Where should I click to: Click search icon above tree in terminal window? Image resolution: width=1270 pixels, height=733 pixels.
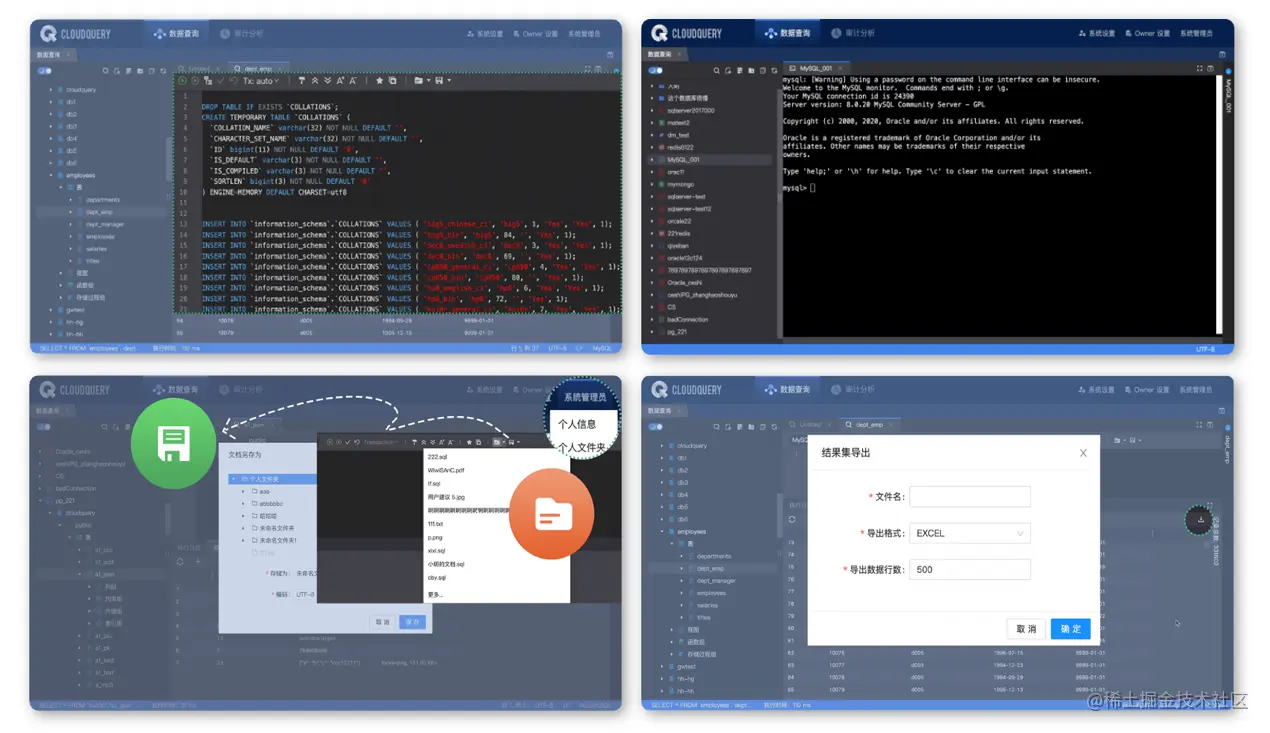(717, 71)
